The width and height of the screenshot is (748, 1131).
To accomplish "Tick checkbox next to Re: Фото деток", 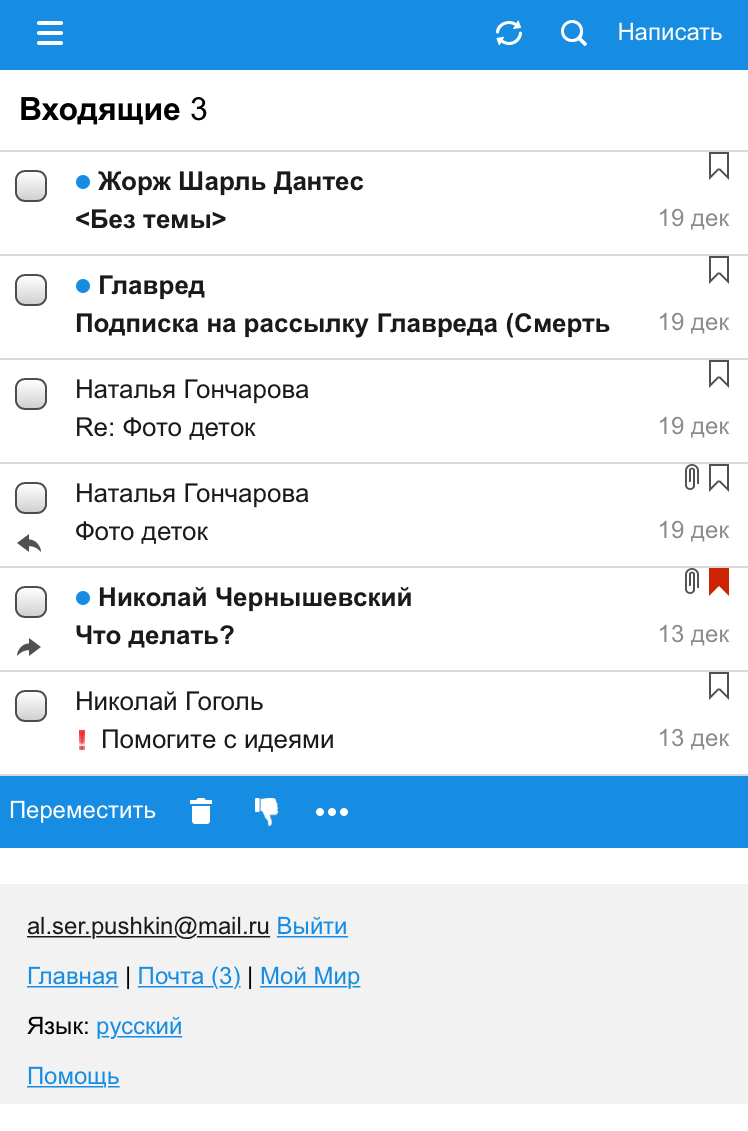I will [x=31, y=394].
